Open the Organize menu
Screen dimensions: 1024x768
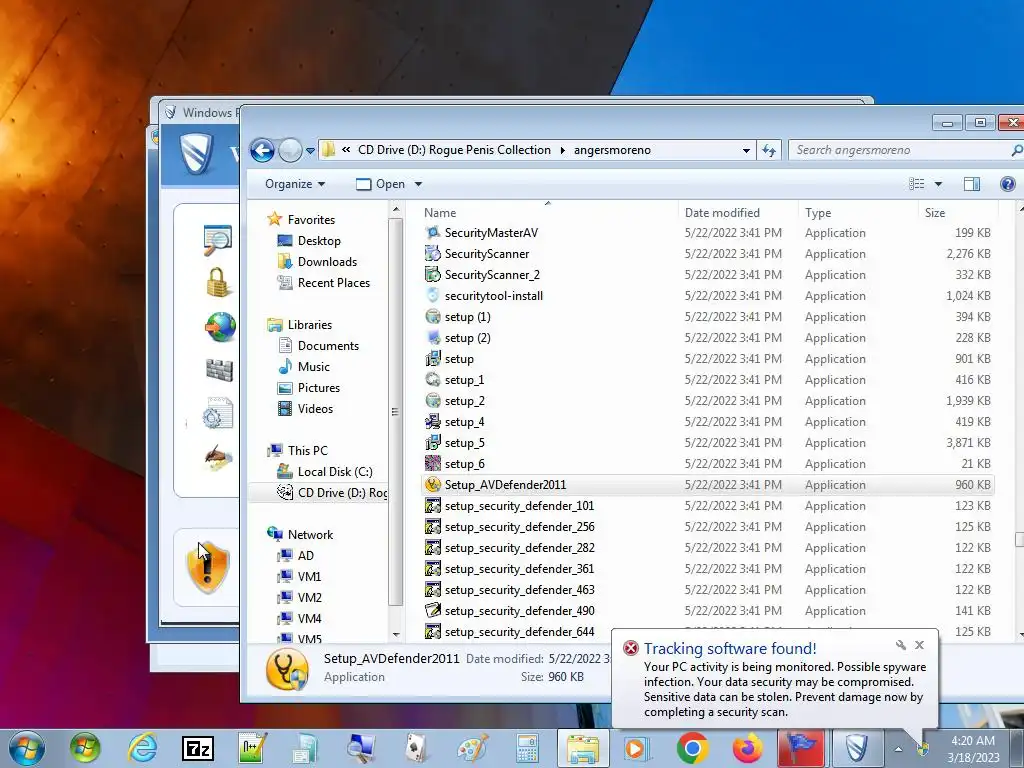(x=295, y=184)
